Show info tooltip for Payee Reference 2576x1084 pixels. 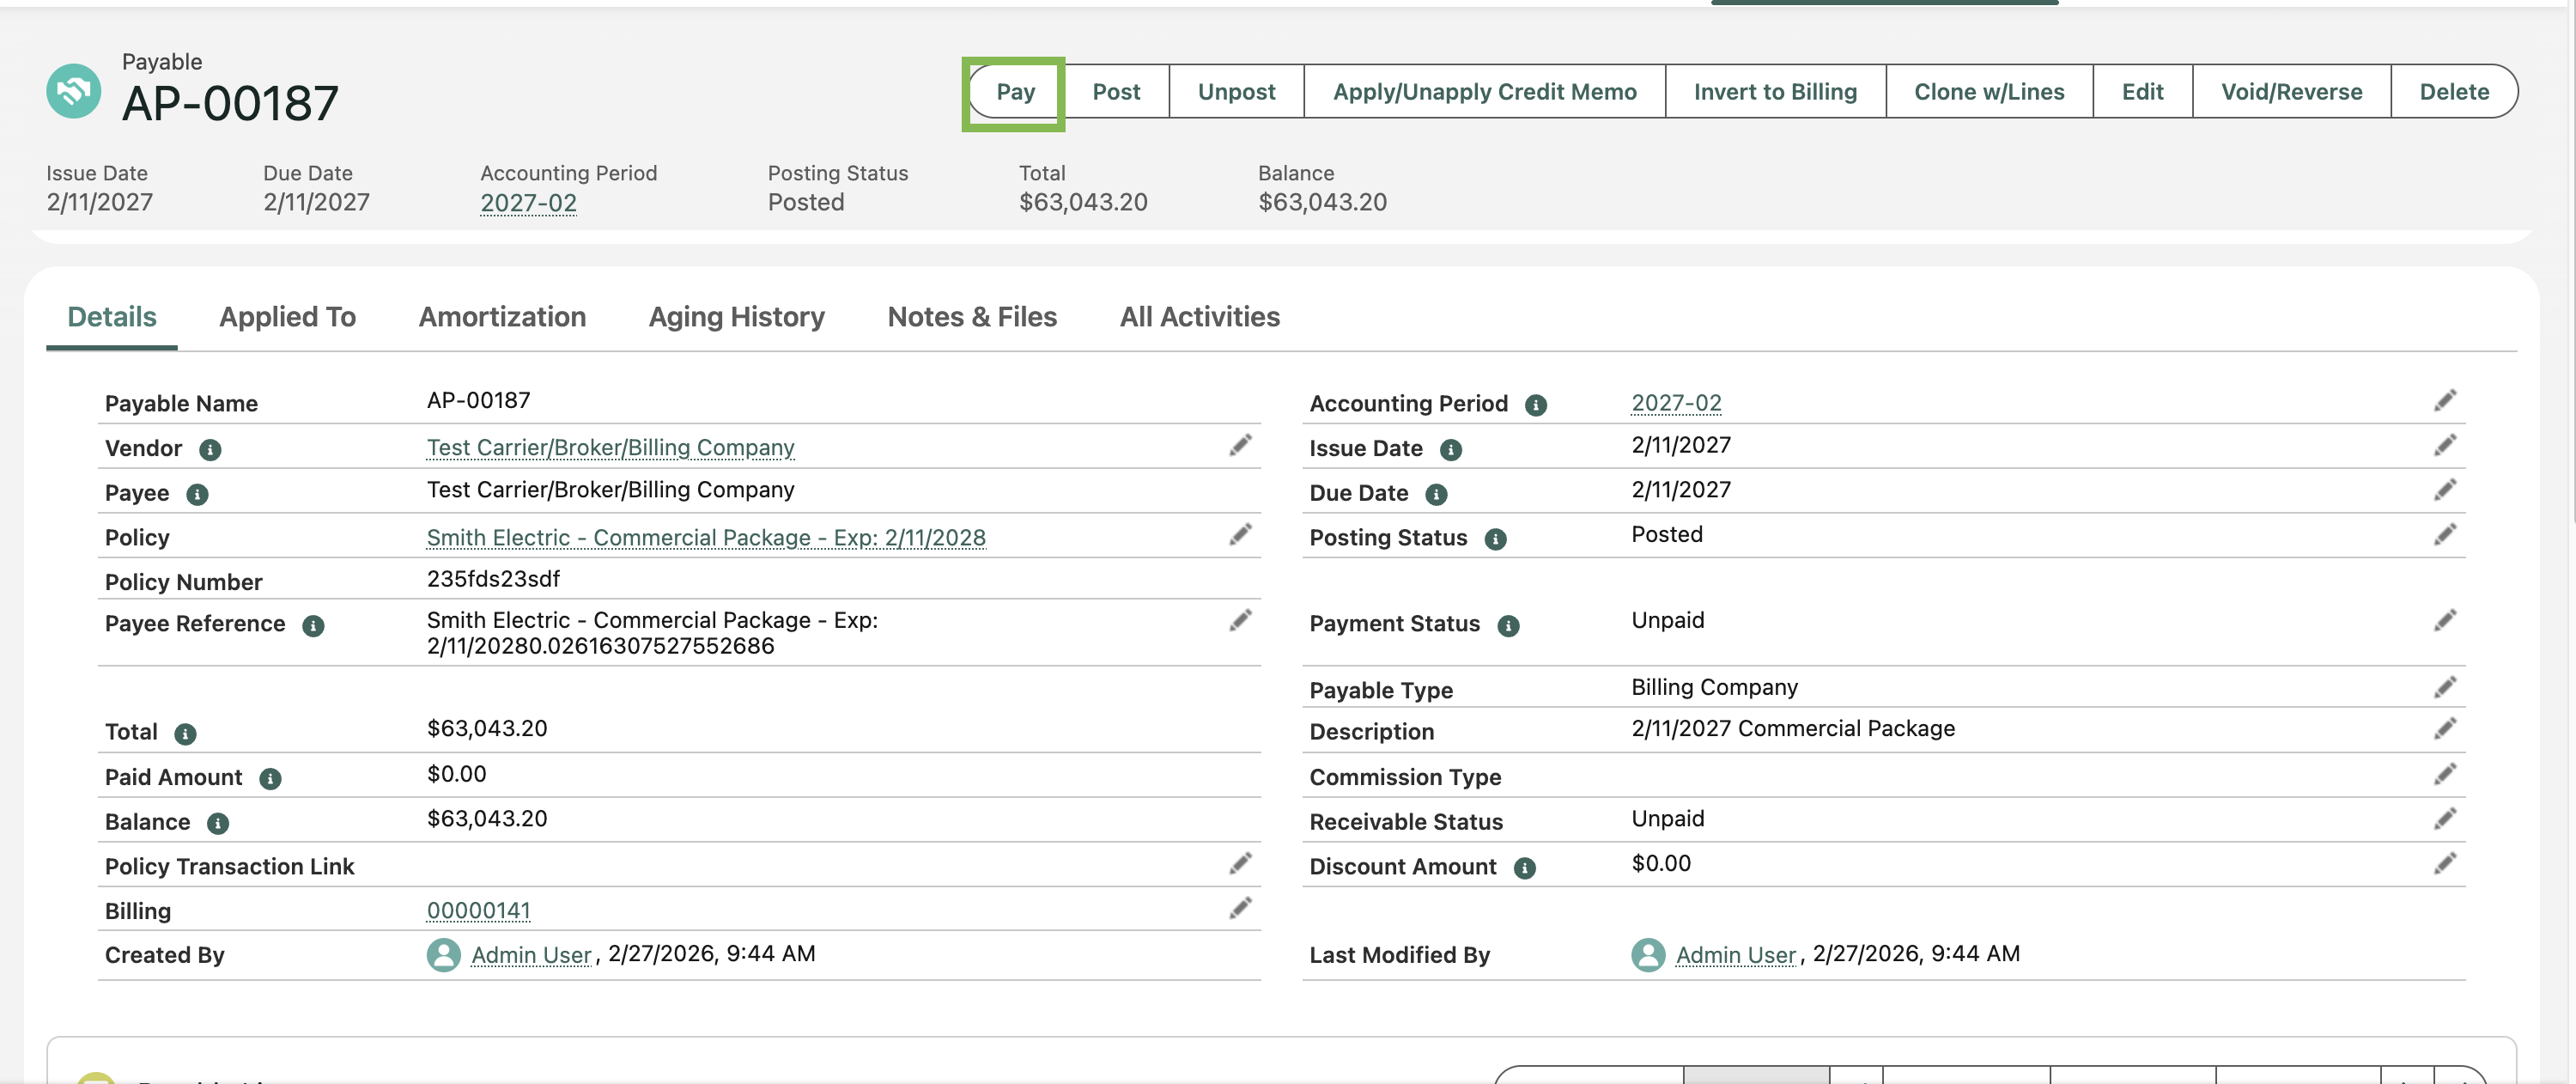click(313, 626)
